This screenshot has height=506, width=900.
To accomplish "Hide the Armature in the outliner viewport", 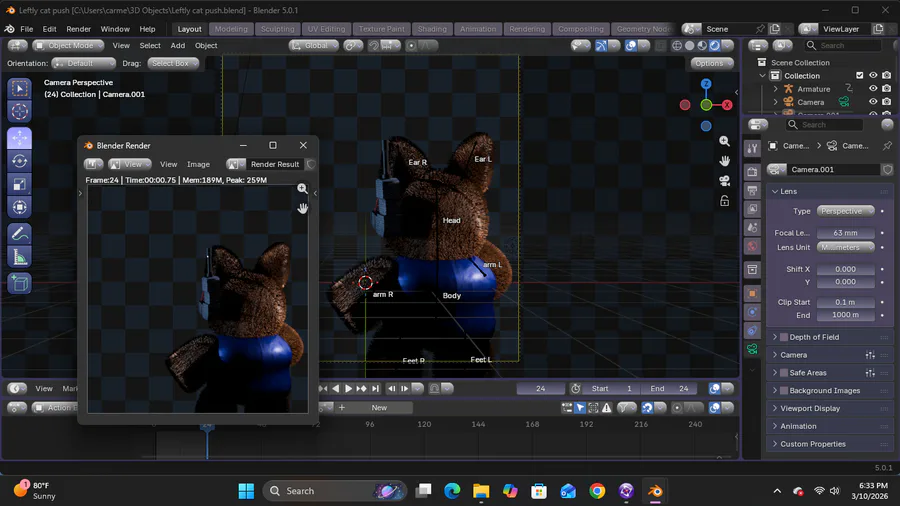I will (x=872, y=89).
